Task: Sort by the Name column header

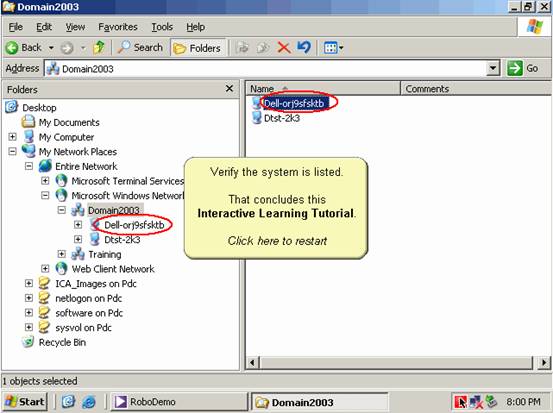Action: (323, 89)
